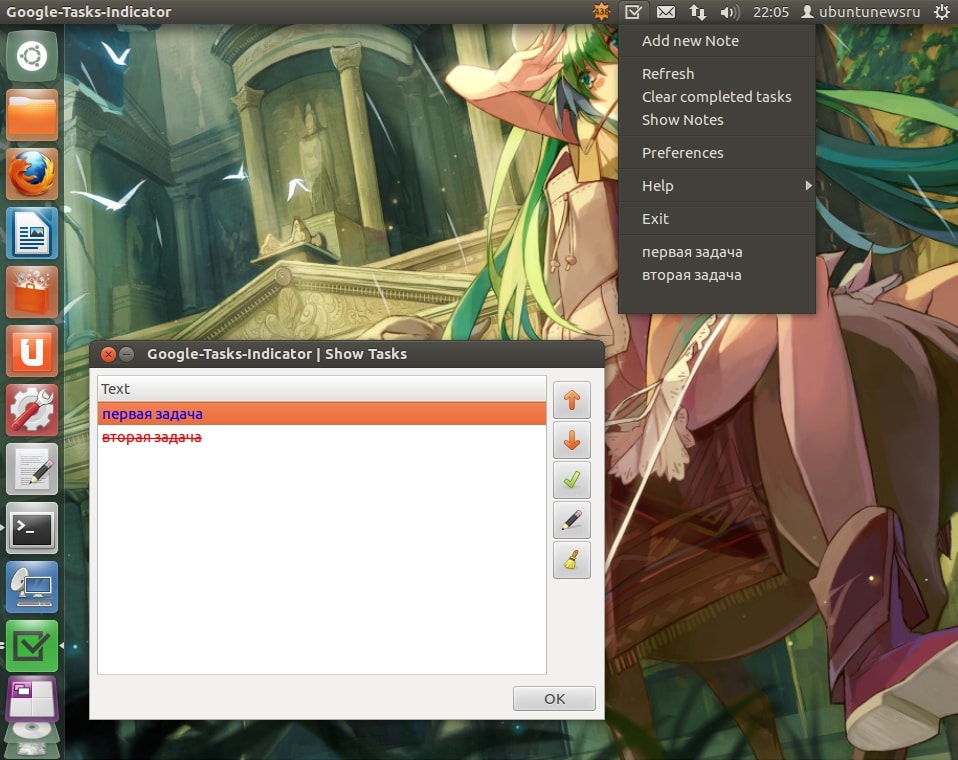Open the system power gear menu
The height and width of the screenshot is (760, 958).
(941, 12)
